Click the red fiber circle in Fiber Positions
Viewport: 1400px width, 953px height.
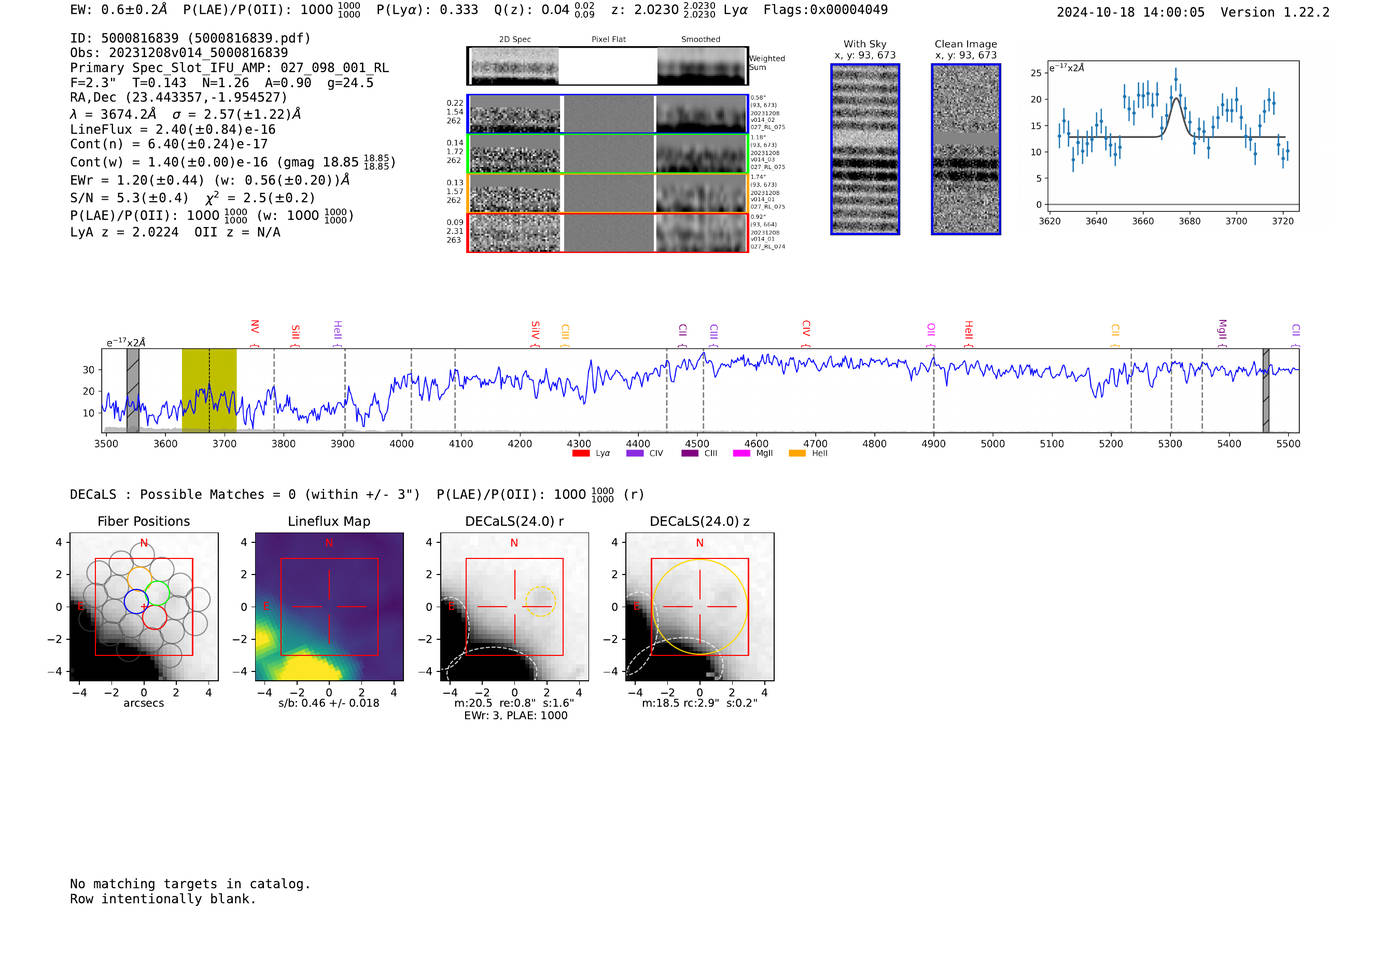click(x=154, y=617)
